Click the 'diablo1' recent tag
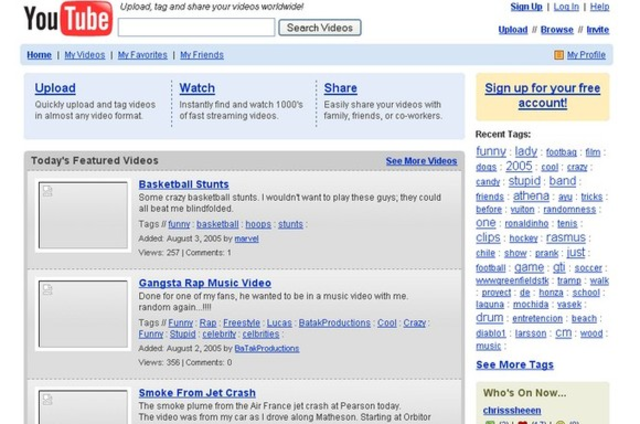This screenshot has width=640, height=424. tap(491, 333)
